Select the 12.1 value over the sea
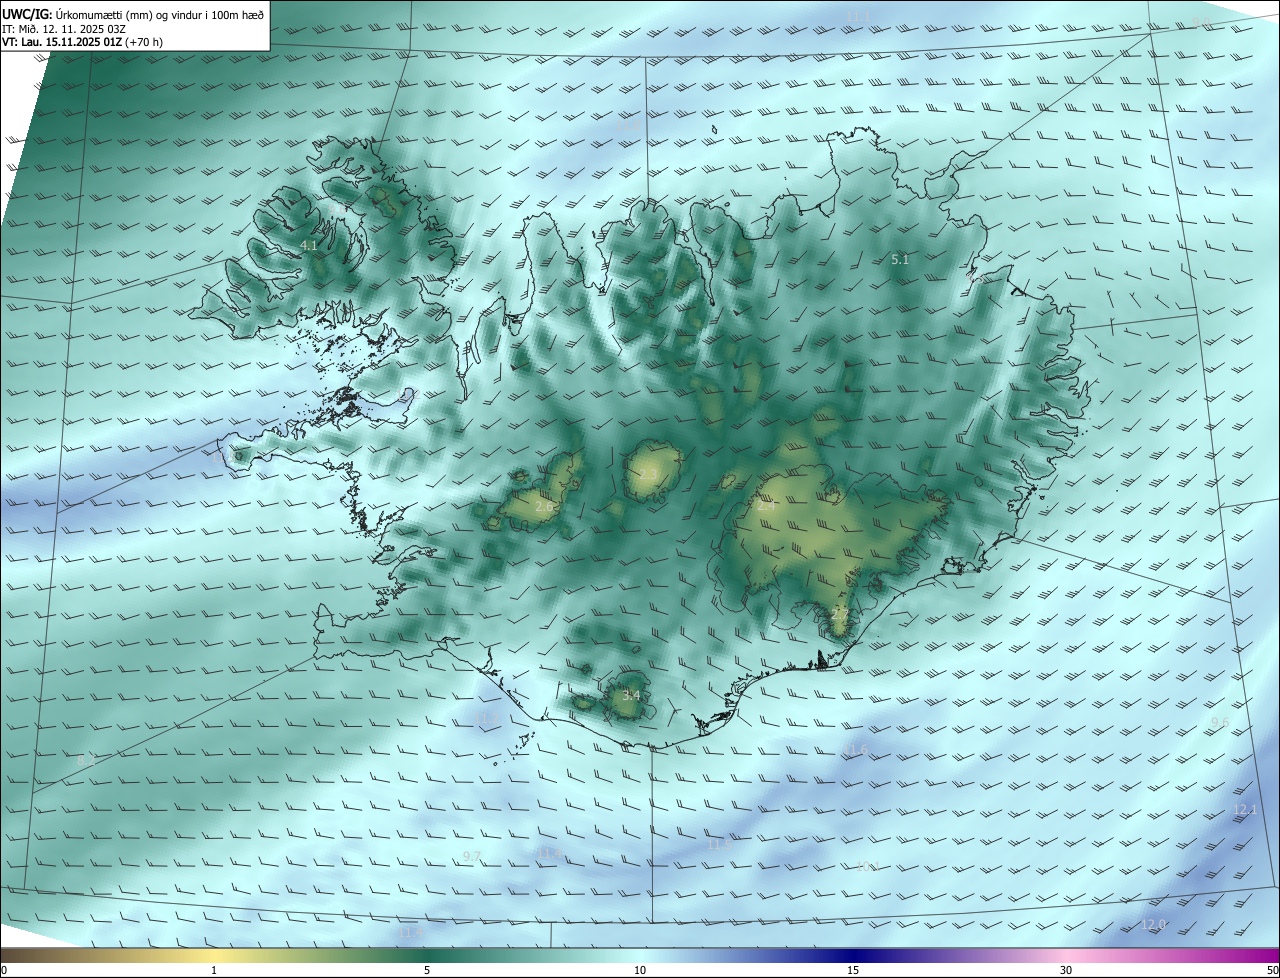 (x=1245, y=809)
